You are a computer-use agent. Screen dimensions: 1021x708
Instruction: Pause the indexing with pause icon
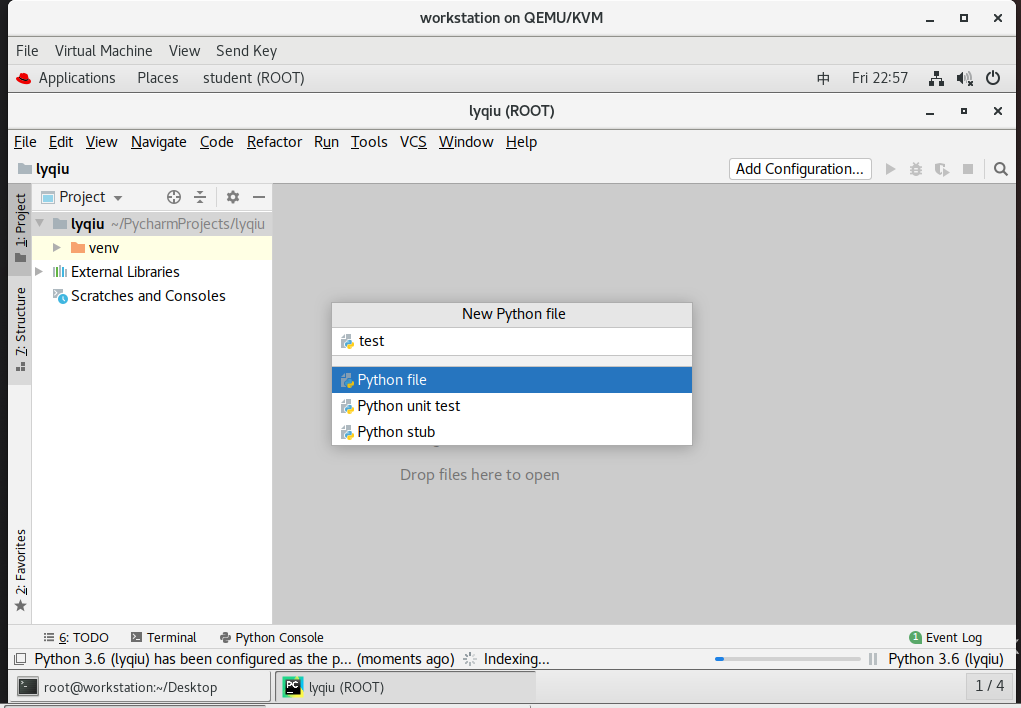[873, 659]
